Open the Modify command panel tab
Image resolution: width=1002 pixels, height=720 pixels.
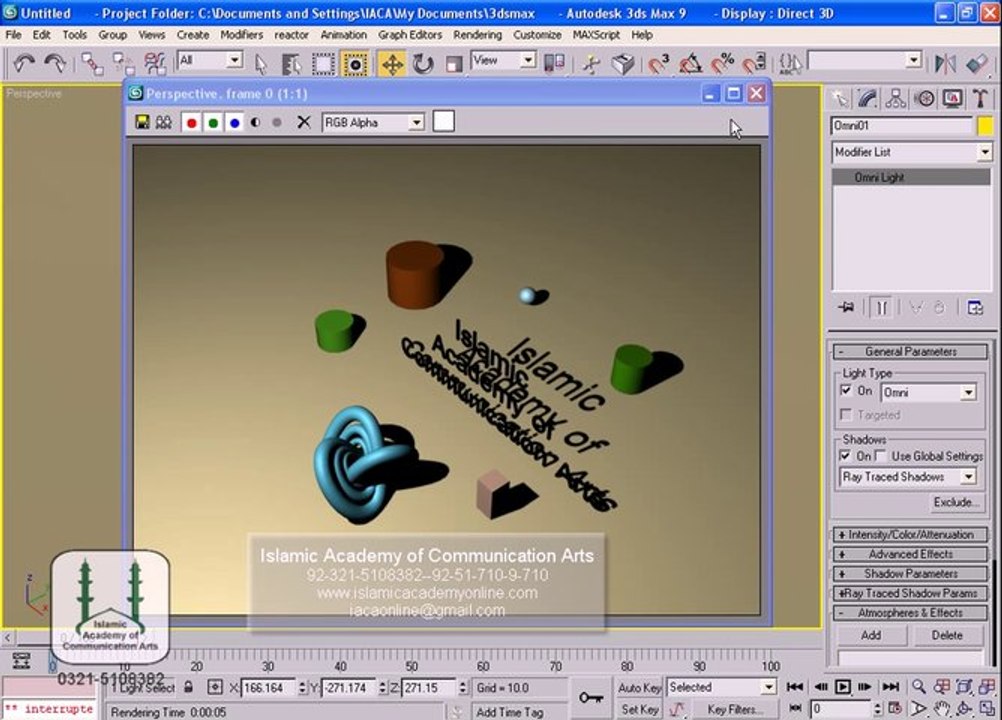point(867,98)
